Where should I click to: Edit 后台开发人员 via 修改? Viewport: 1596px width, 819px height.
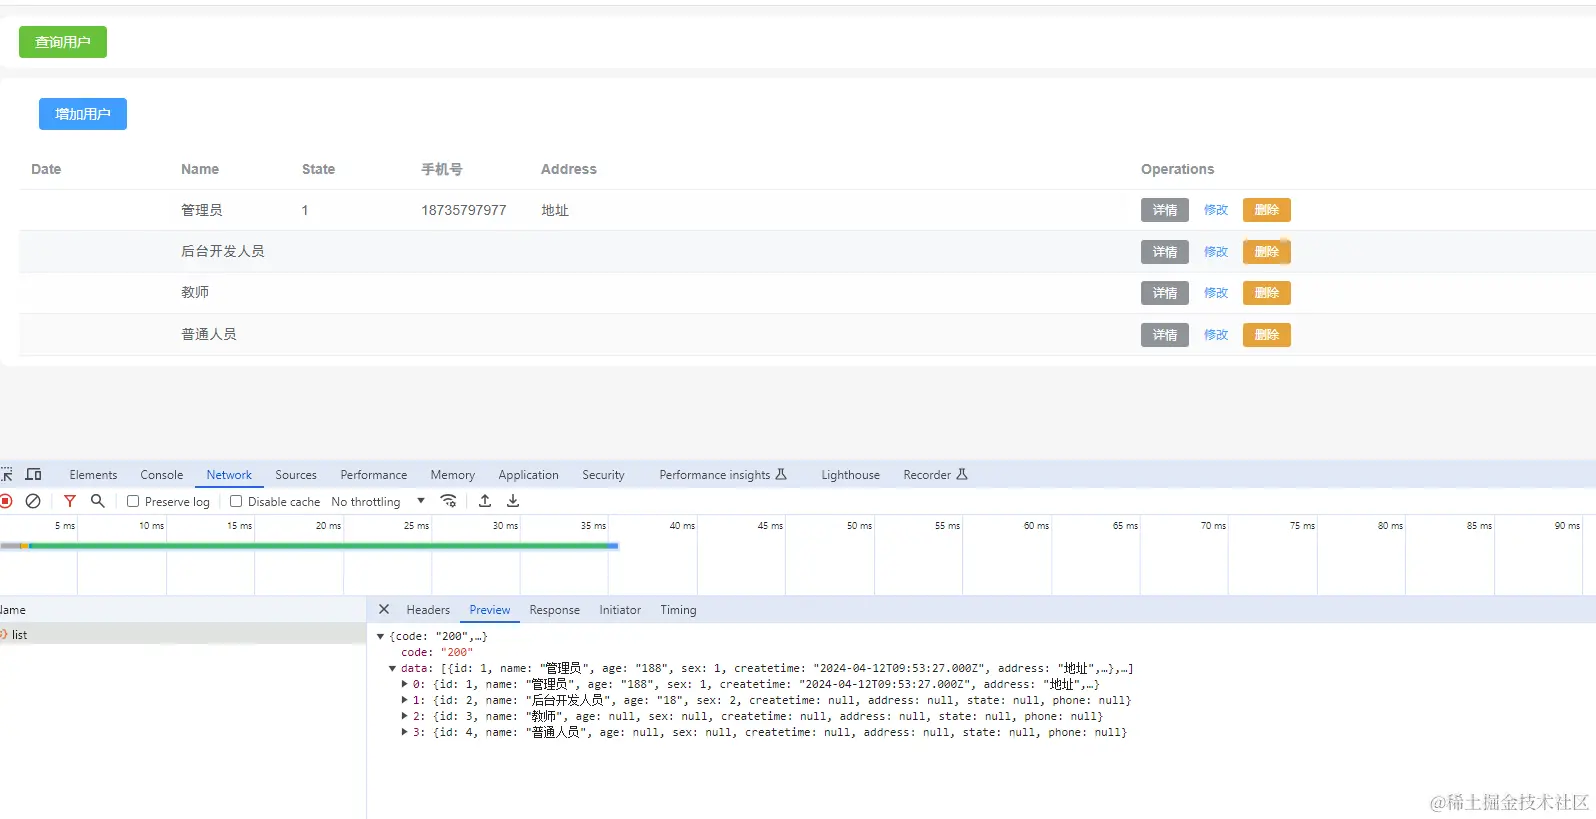(1216, 252)
